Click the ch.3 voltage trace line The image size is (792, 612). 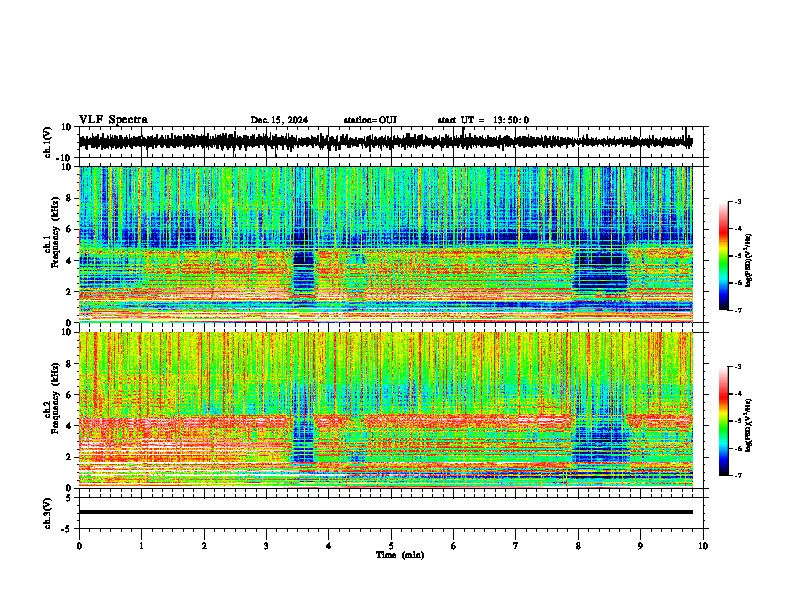385,512
